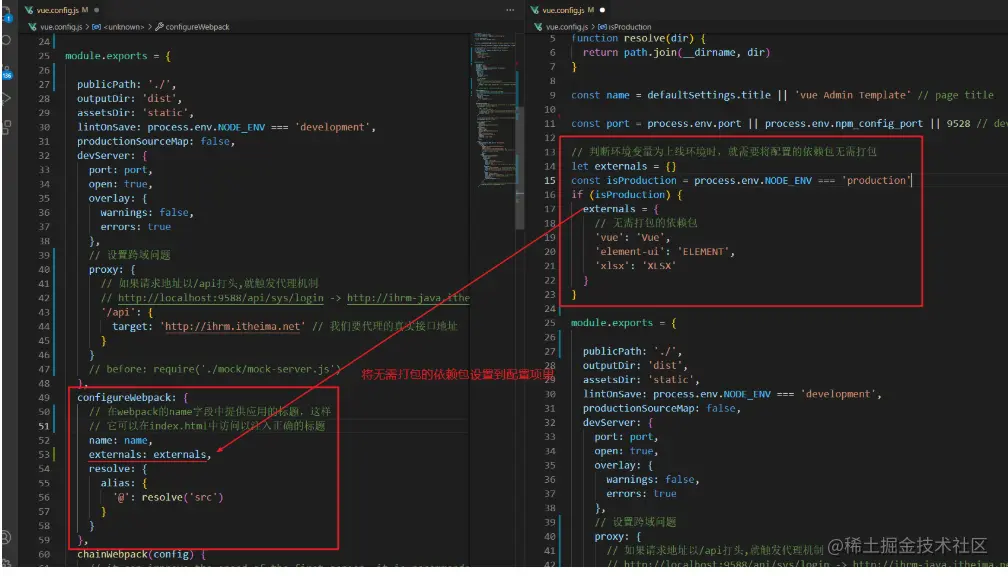This screenshot has width=1008, height=576.
Task: Open More Actions menu of left editor group
Action: pos(510,10)
